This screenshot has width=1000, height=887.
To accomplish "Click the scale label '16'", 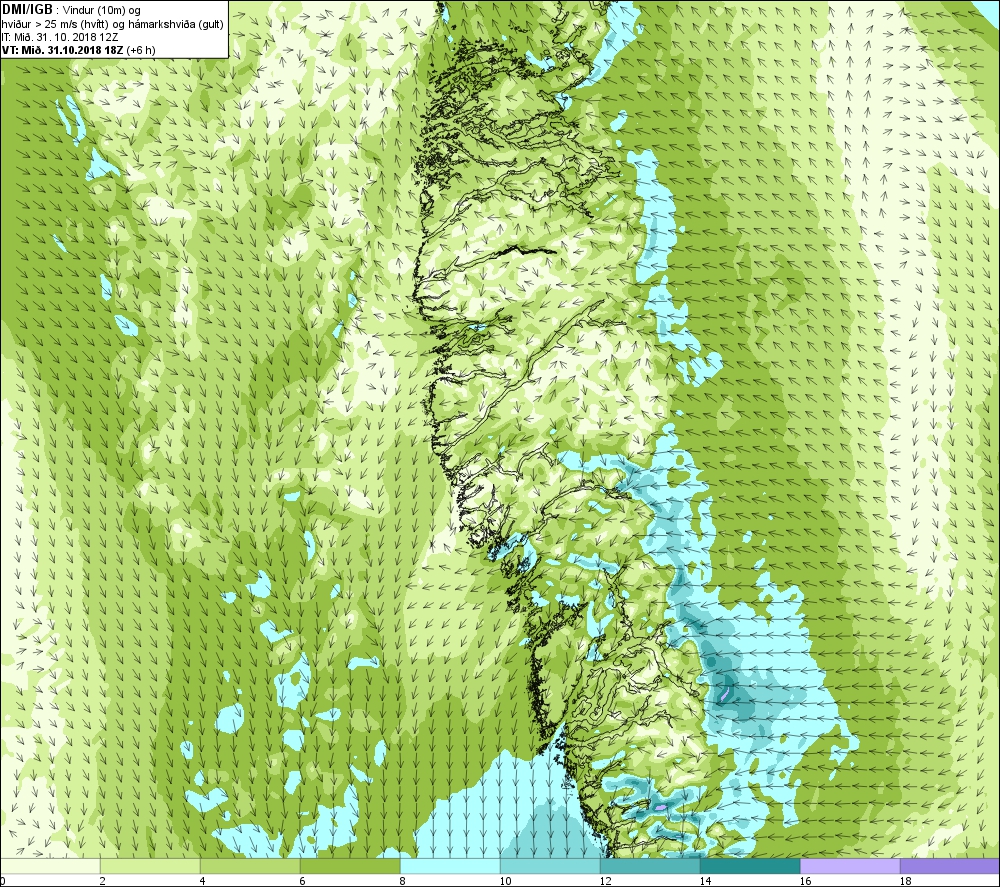I will pyautogui.click(x=805, y=881).
